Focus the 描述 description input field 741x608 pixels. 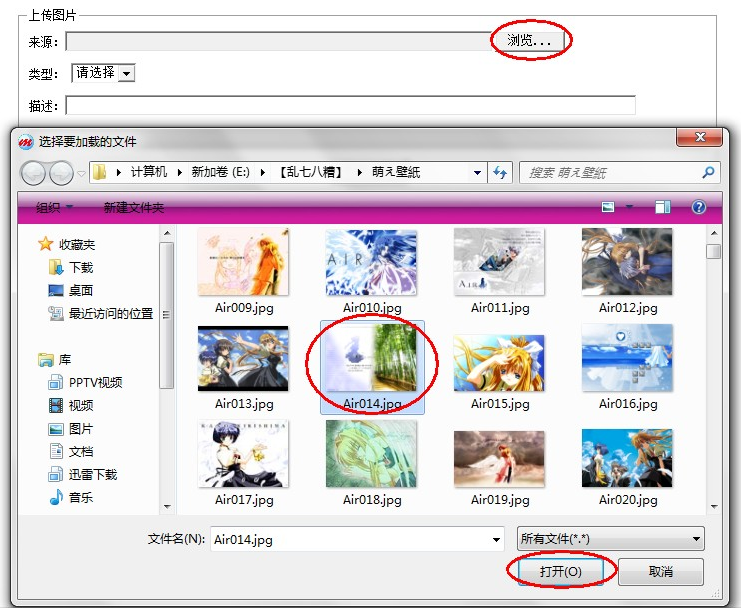click(x=350, y=105)
